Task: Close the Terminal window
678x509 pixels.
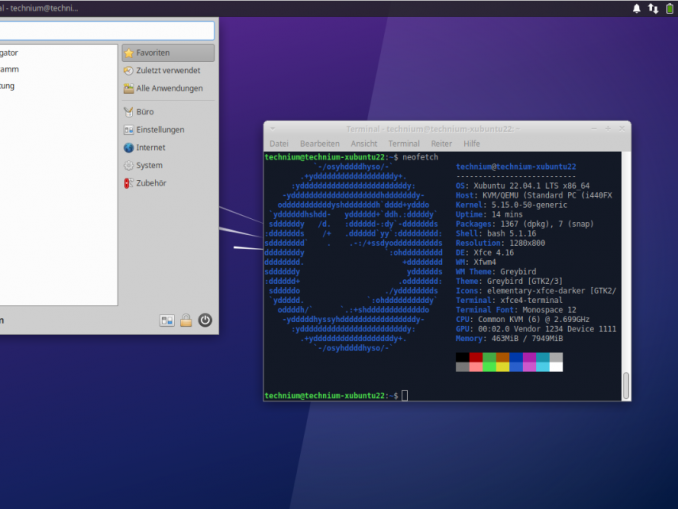Action: (x=622, y=128)
